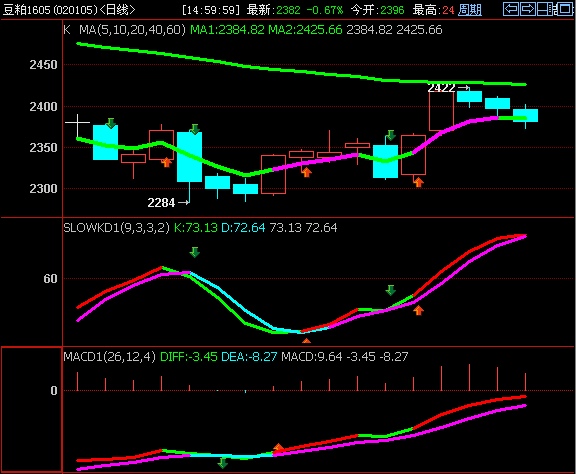Click the empty red-bordered box left of MACD

point(32,409)
